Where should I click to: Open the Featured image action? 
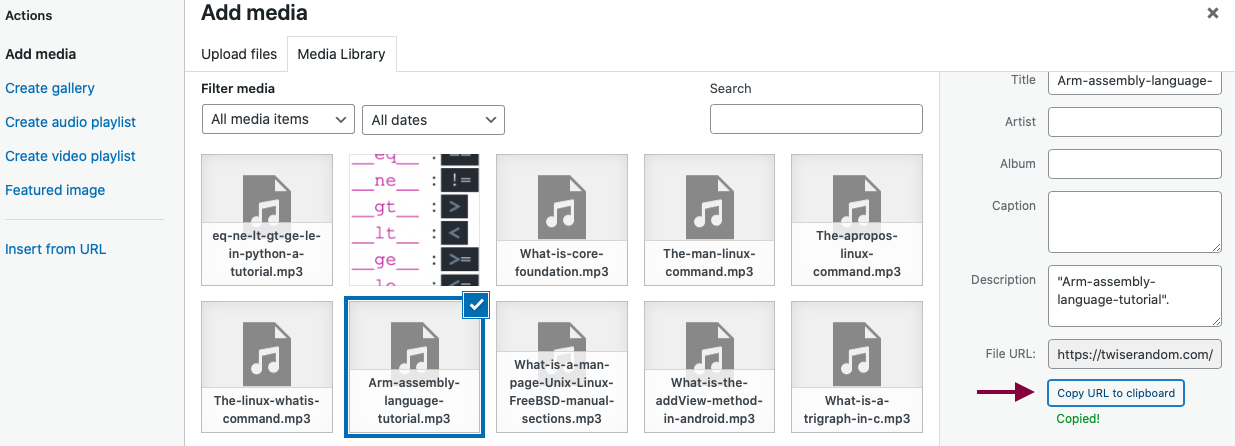(55, 190)
